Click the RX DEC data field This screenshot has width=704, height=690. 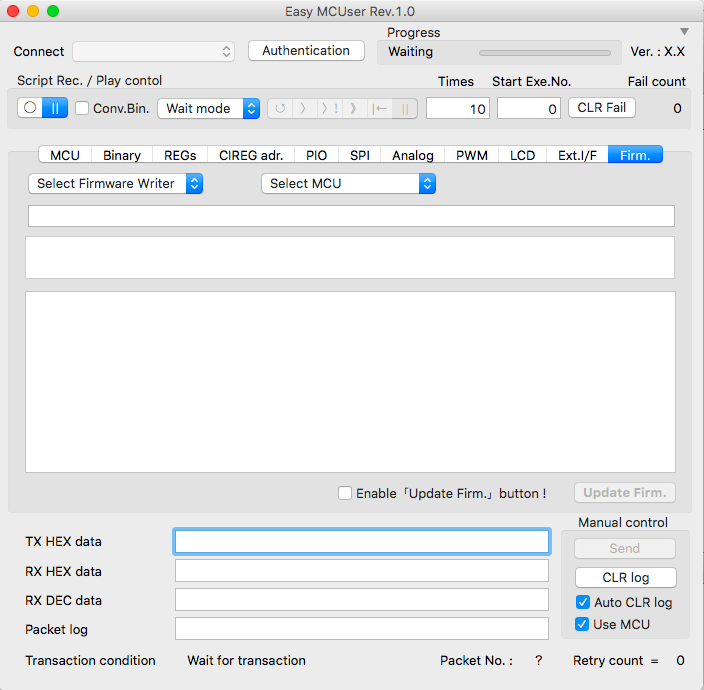[x=362, y=600]
